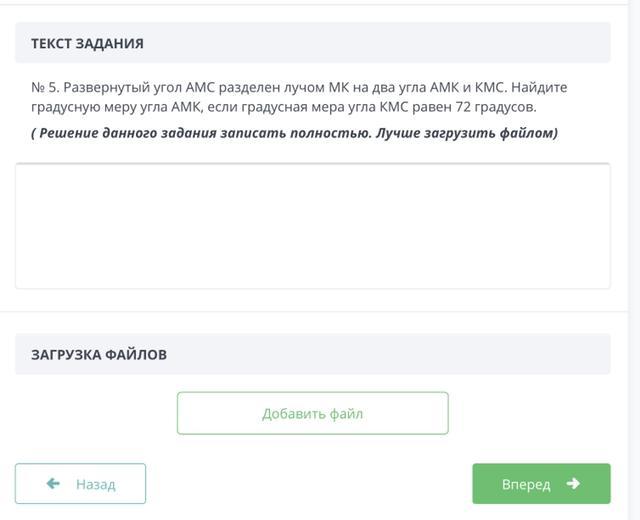This screenshot has height=520, width=640.
Task: Click the bold italic note about Решение
Action: [x=294, y=133]
